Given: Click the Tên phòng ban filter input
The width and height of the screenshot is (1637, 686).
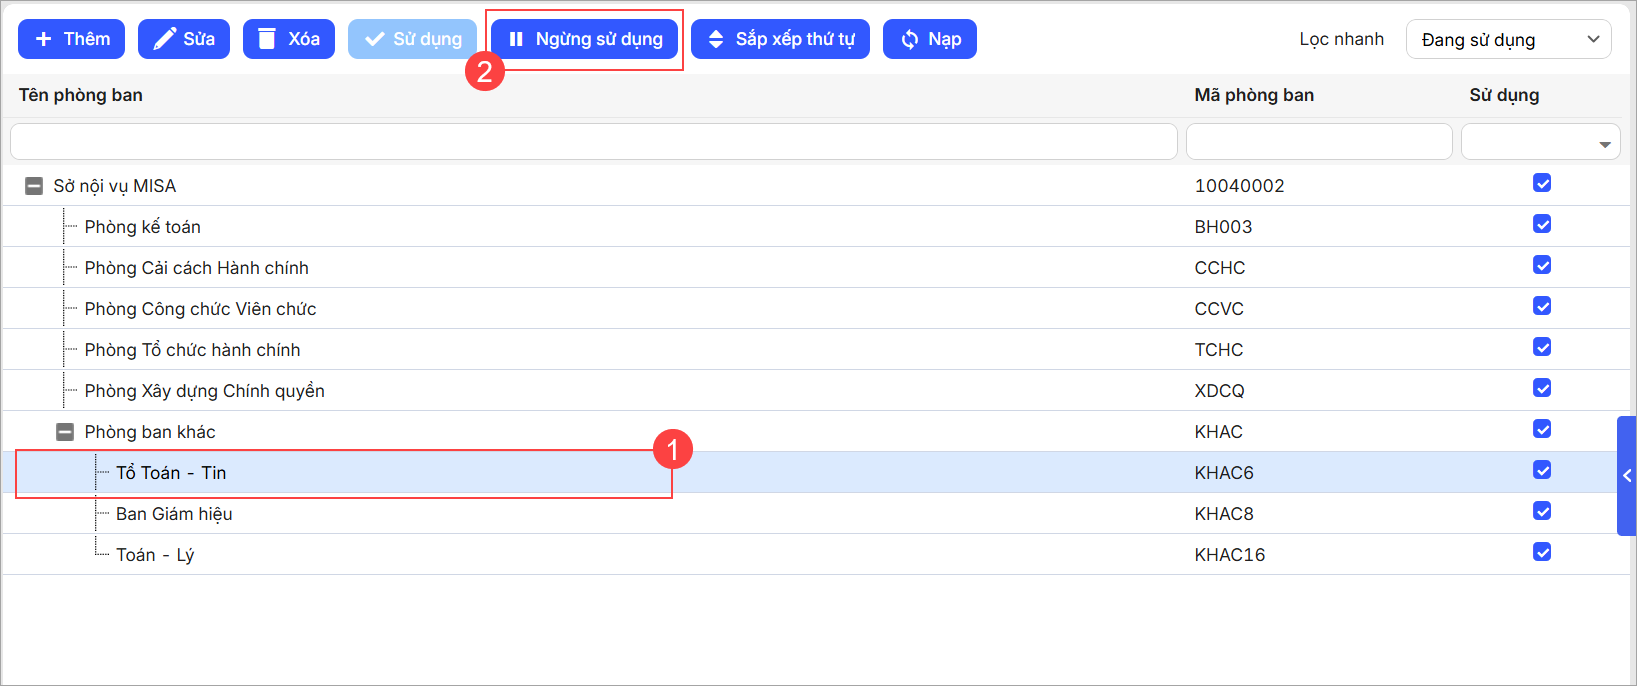Looking at the screenshot, I should pyautogui.click(x=593, y=142).
